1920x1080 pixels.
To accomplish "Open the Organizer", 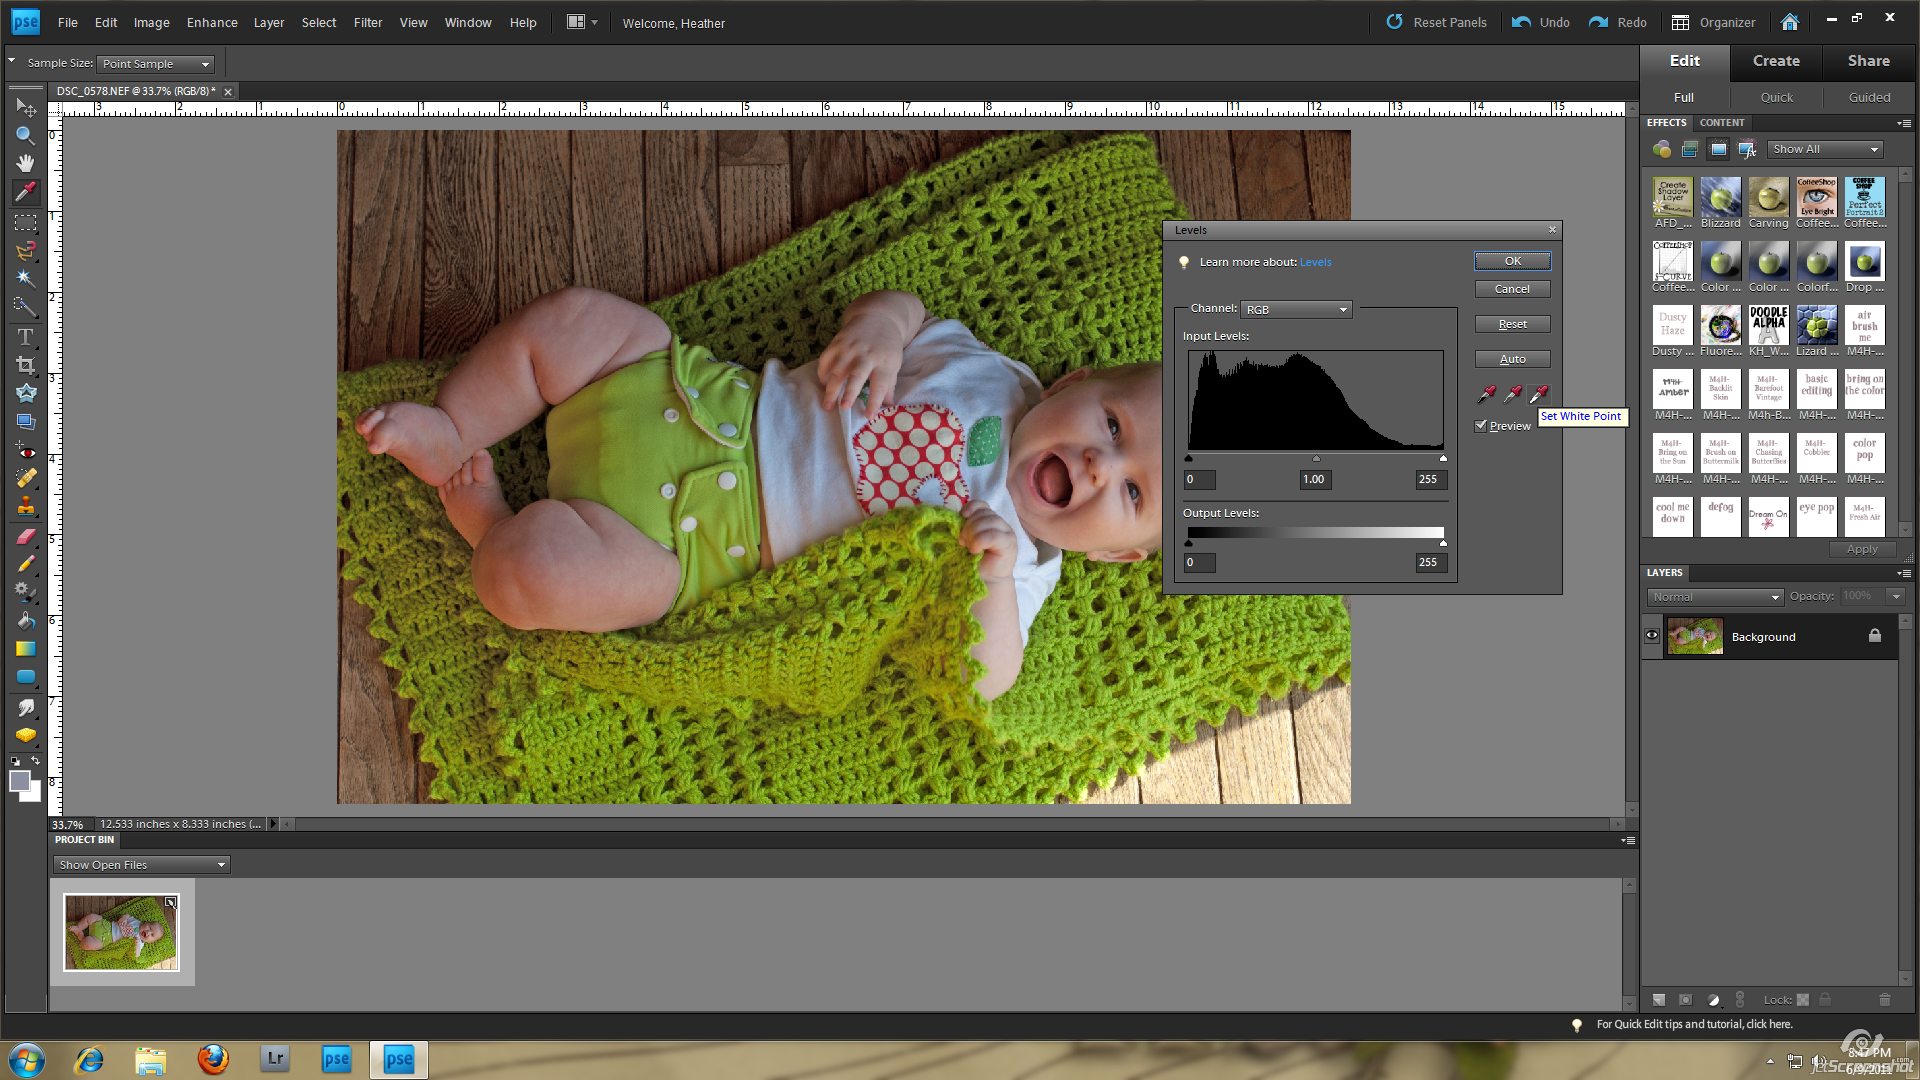I will (x=1713, y=22).
